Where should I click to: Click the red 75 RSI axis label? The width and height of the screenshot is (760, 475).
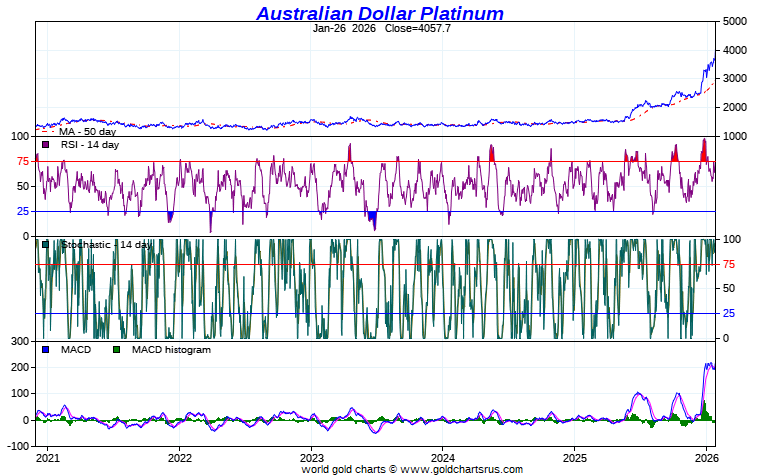(23, 161)
